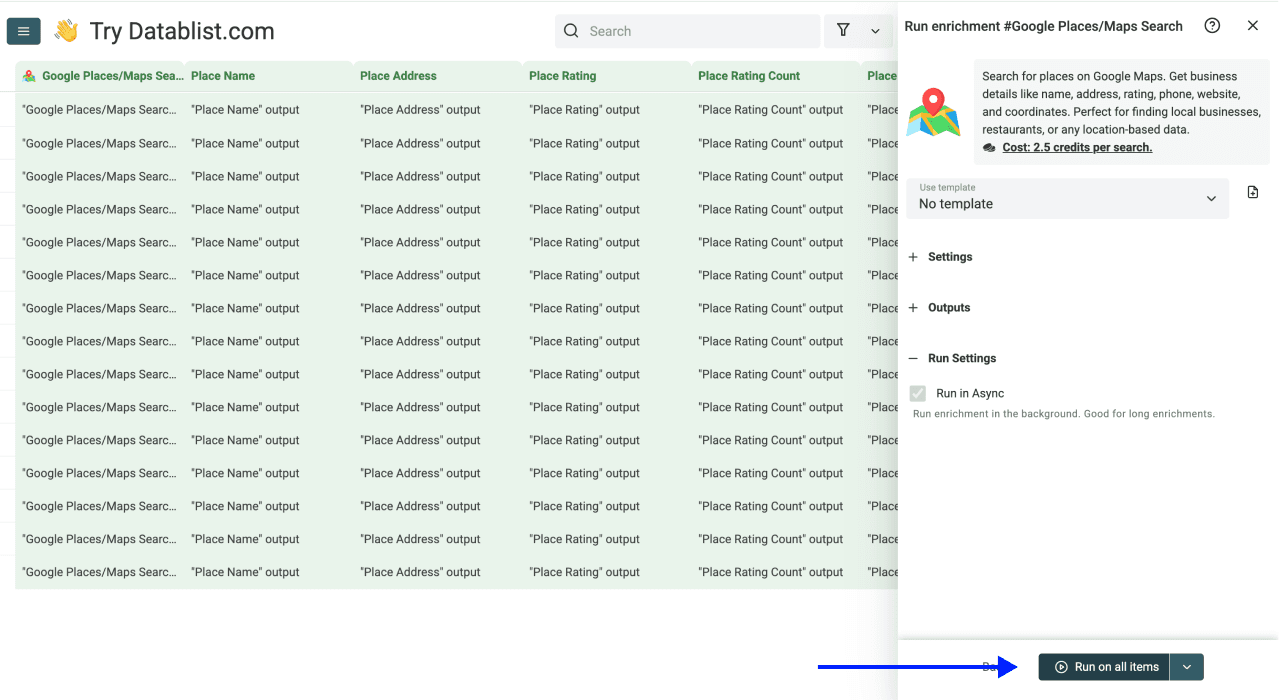Click the Google Maps pin icon in enrichment panel

point(933,112)
